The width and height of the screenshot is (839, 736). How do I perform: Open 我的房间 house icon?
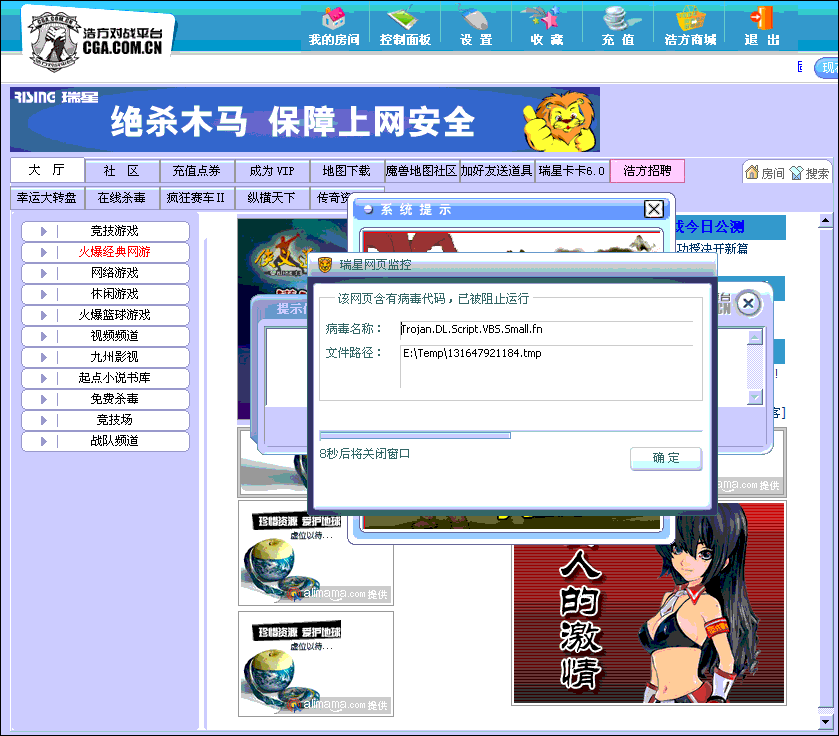334,19
